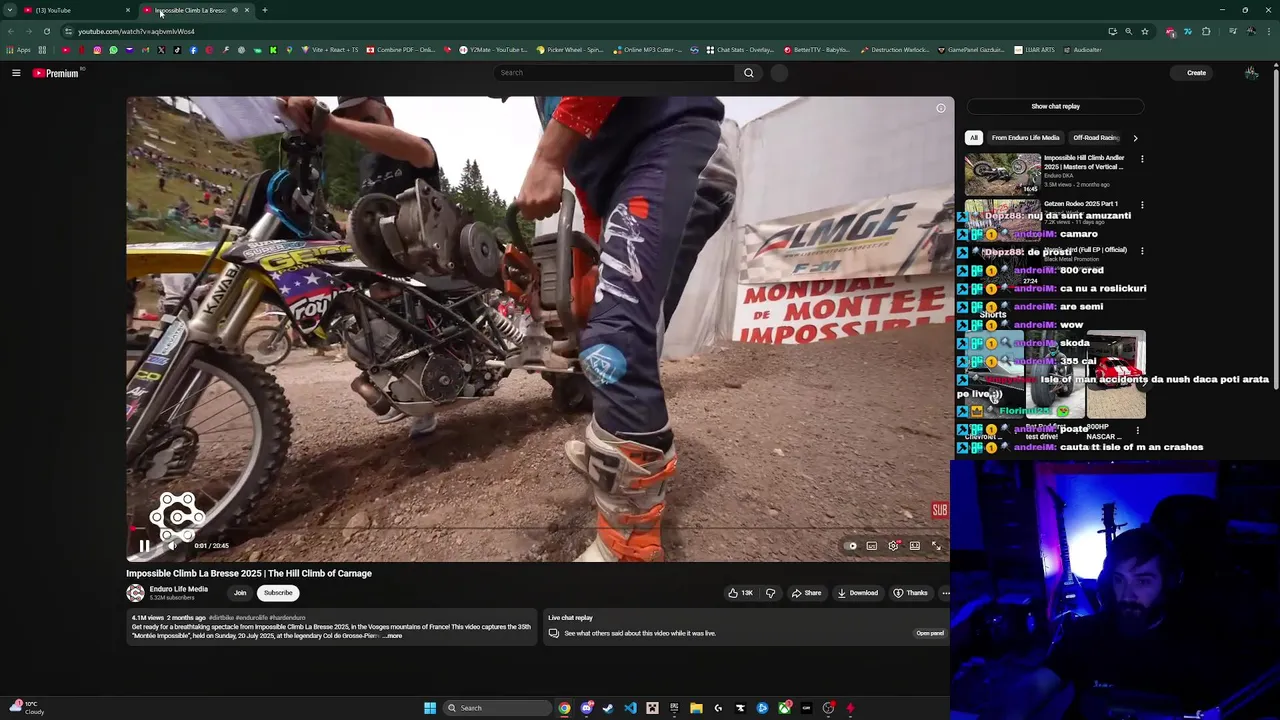Screen dimensions: 1280x720
Task: Like the video with 13K likes
Action: (740, 593)
